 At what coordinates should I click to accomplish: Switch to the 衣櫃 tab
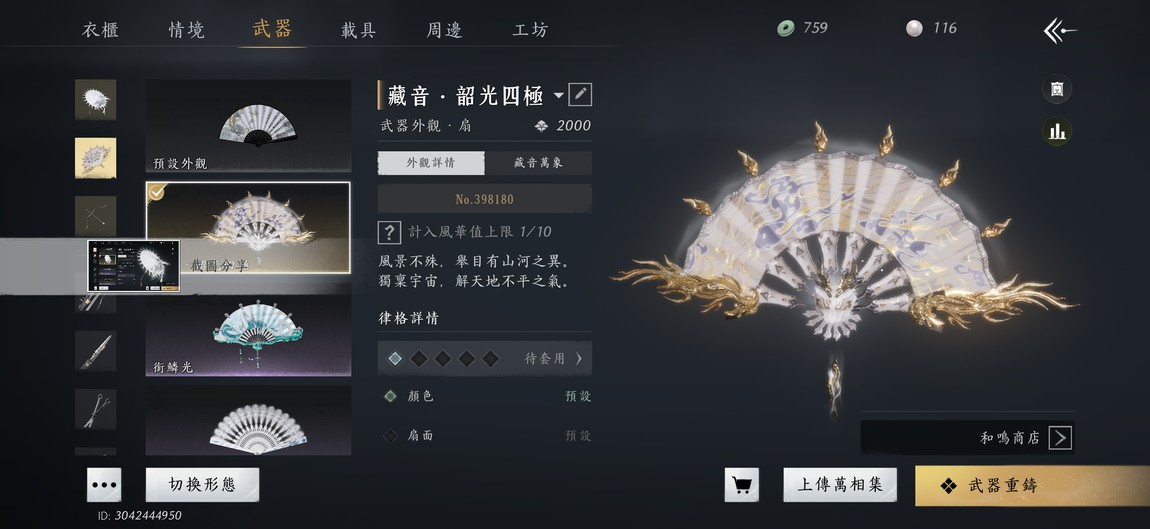[x=100, y=30]
